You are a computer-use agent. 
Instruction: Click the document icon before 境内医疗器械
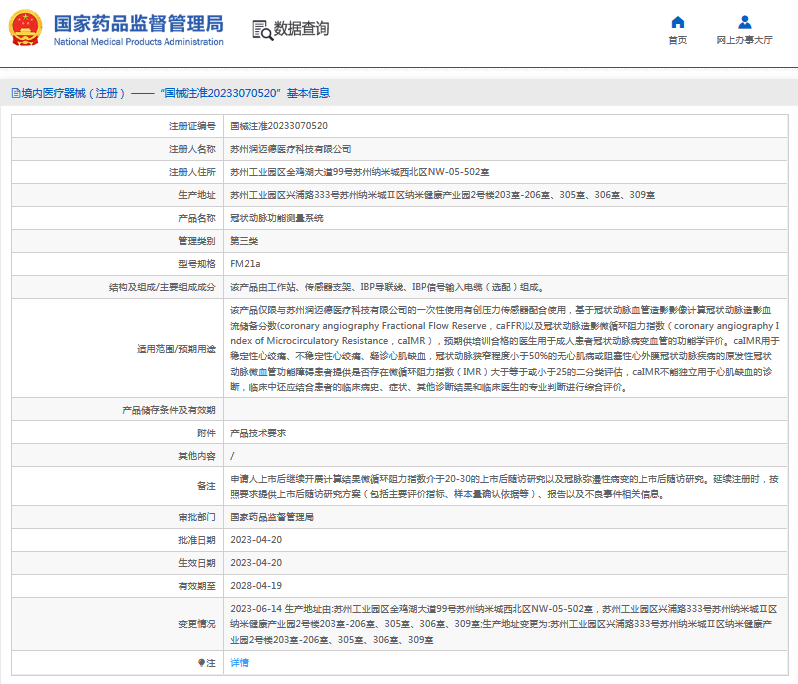tap(16, 93)
